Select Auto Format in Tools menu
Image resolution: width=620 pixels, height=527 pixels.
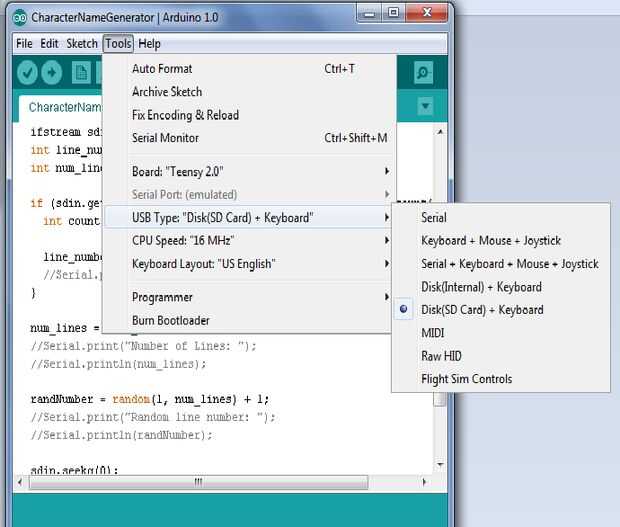point(248,69)
